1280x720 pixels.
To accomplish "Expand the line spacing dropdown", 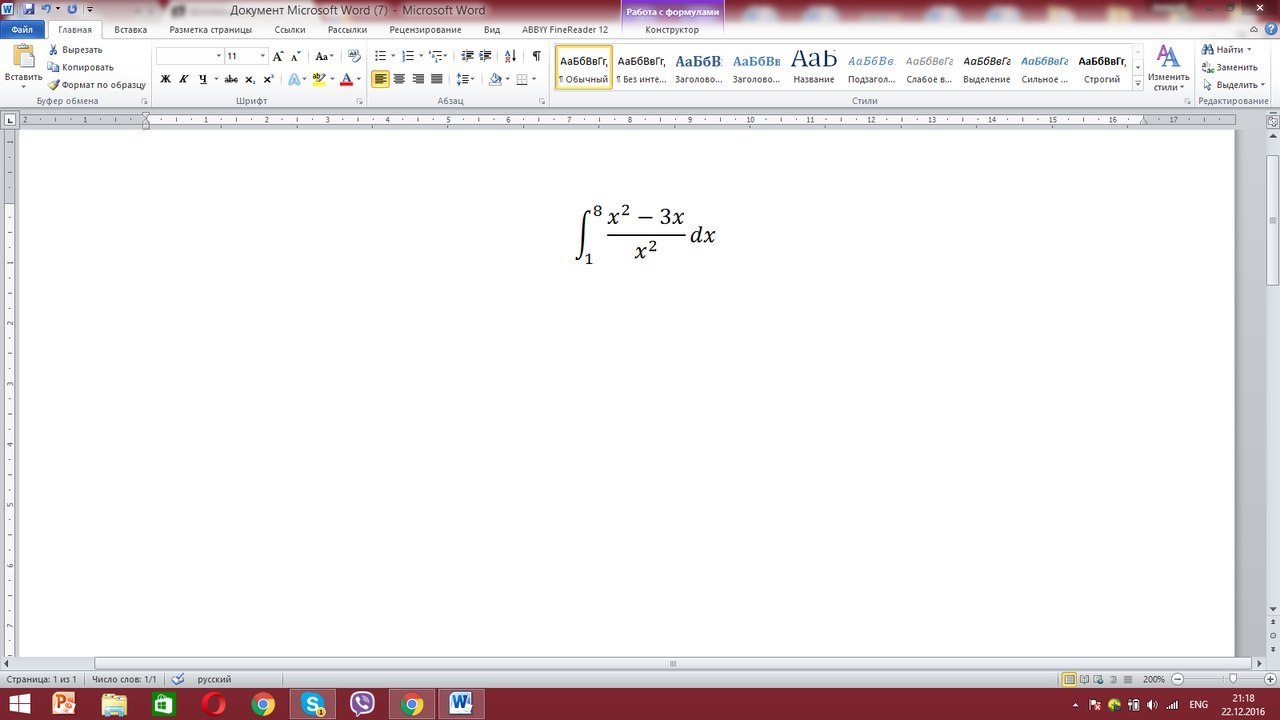I will click(x=472, y=79).
